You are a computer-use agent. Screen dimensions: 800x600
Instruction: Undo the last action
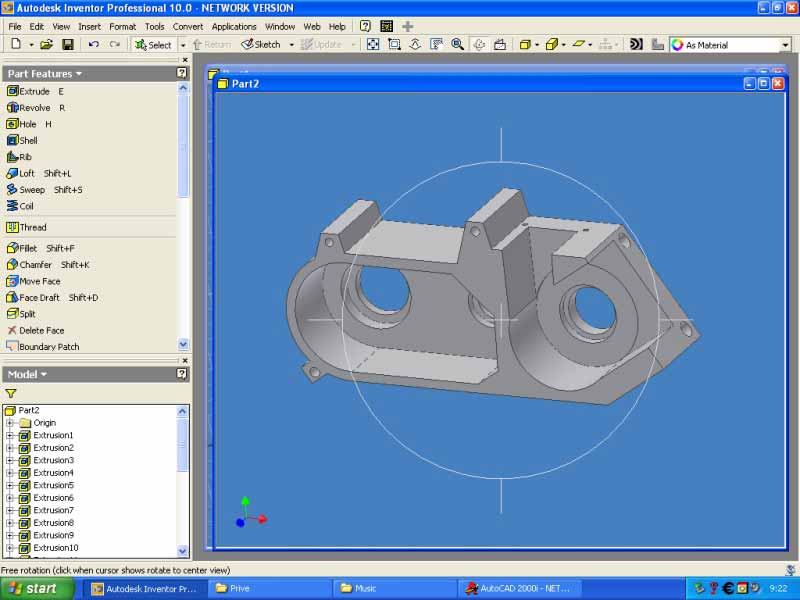[x=93, y=44]
